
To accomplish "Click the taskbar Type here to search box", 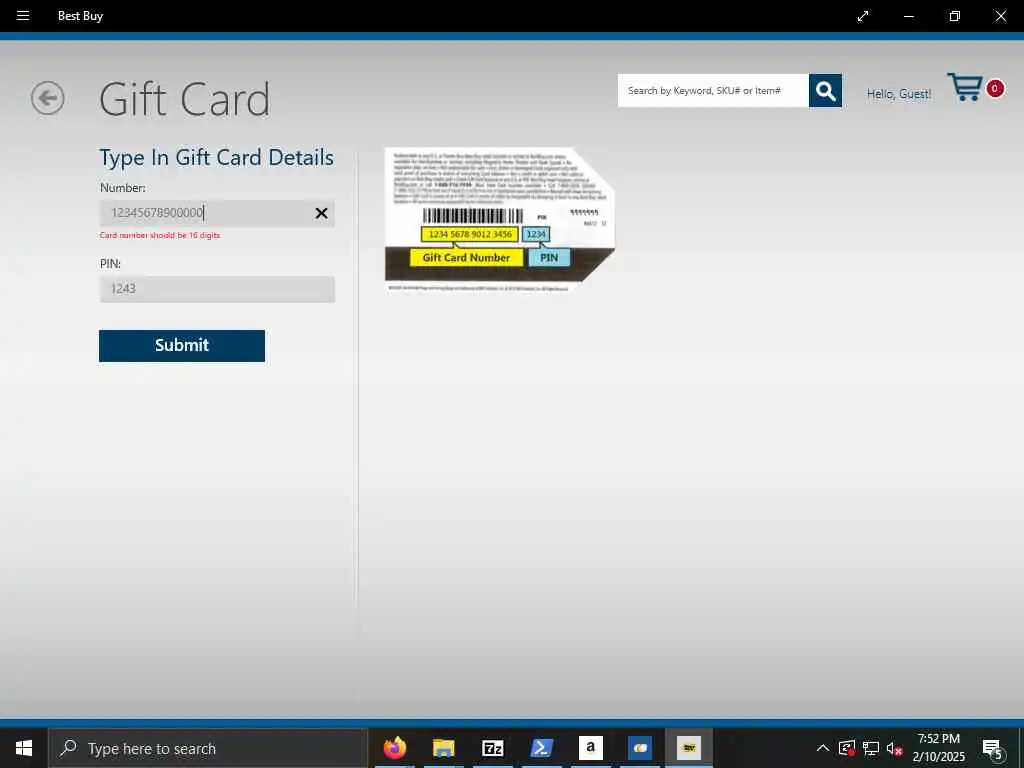I will 208,748.
